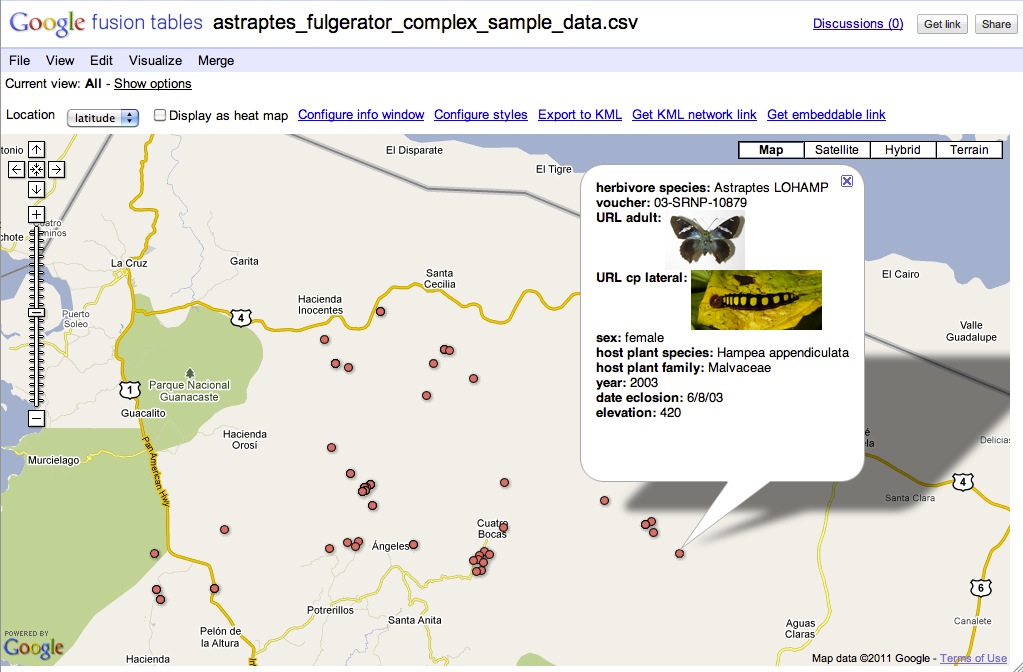Toggle Display as heat map checkbox
Screen dimensions: 1023x672
click(159, 115)
